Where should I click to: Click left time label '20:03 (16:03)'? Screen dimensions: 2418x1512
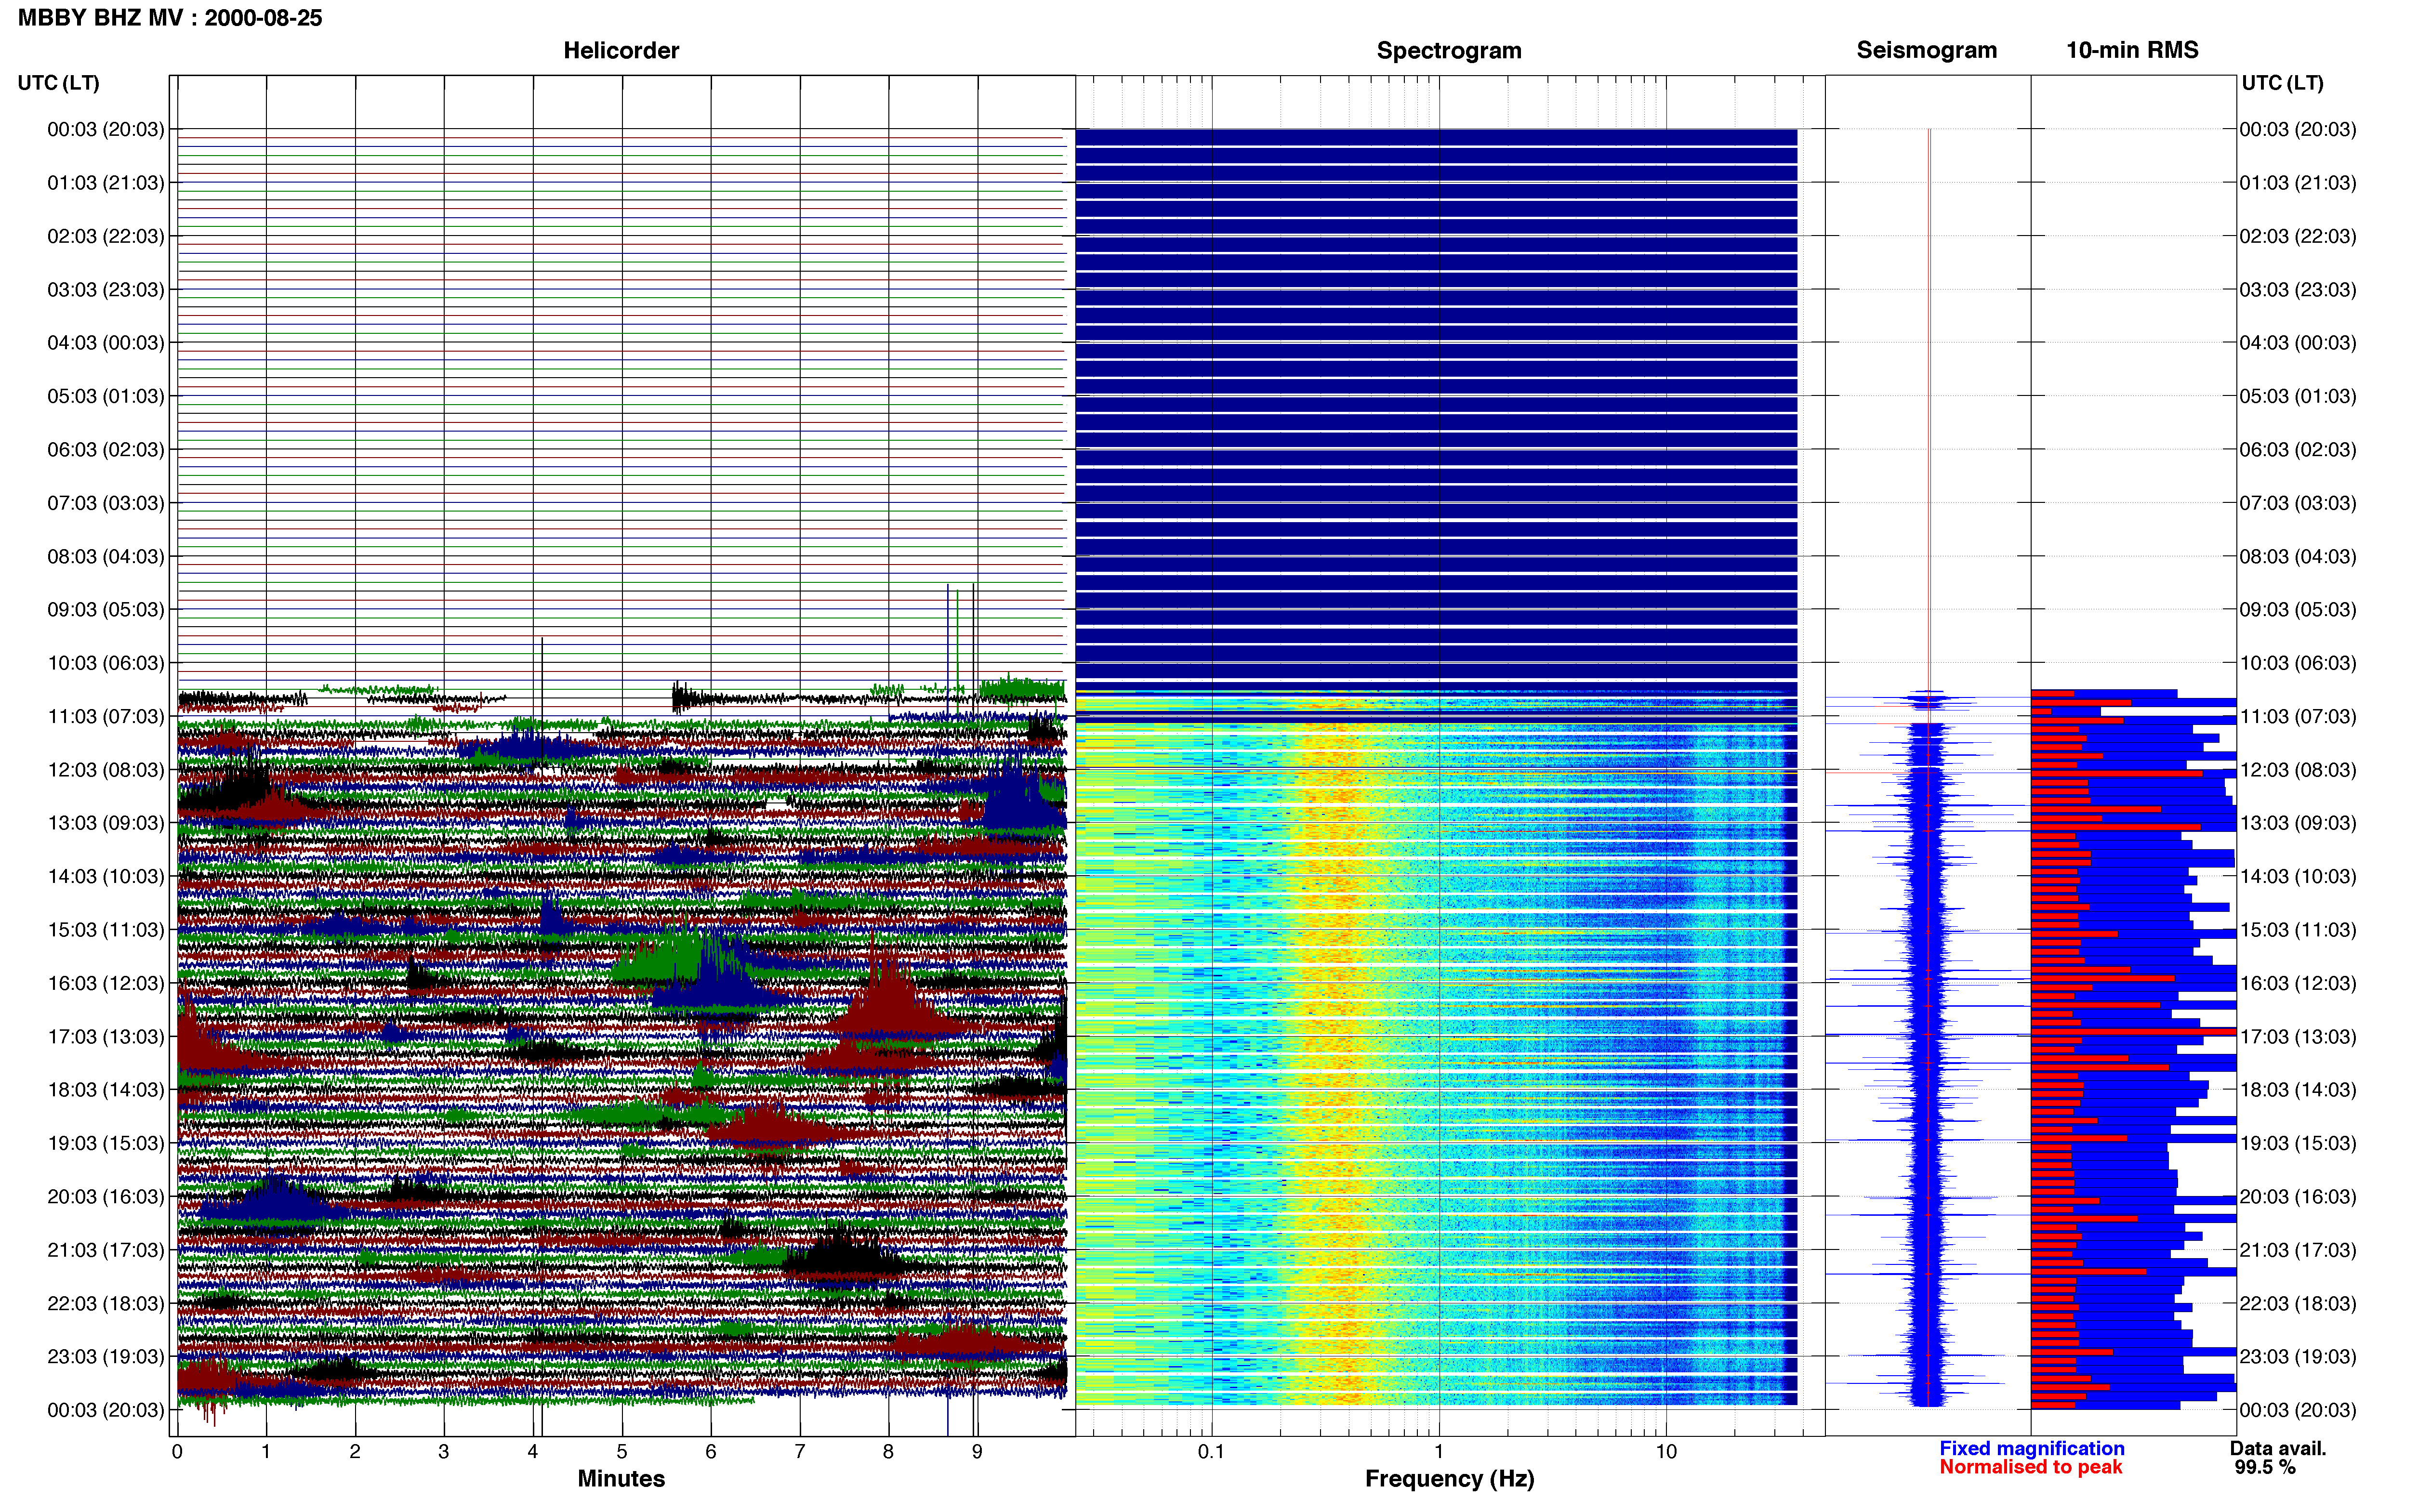[106, 1197]
